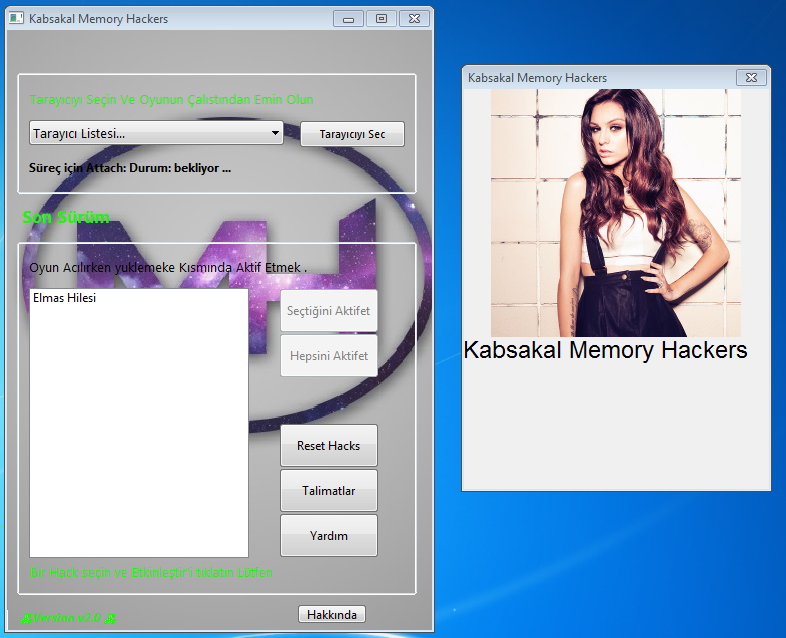Close the main Kabsakal Memory Hackers window
Image resolution: width=786 pixels, height=638 pixels.
[x=414, y=19]
